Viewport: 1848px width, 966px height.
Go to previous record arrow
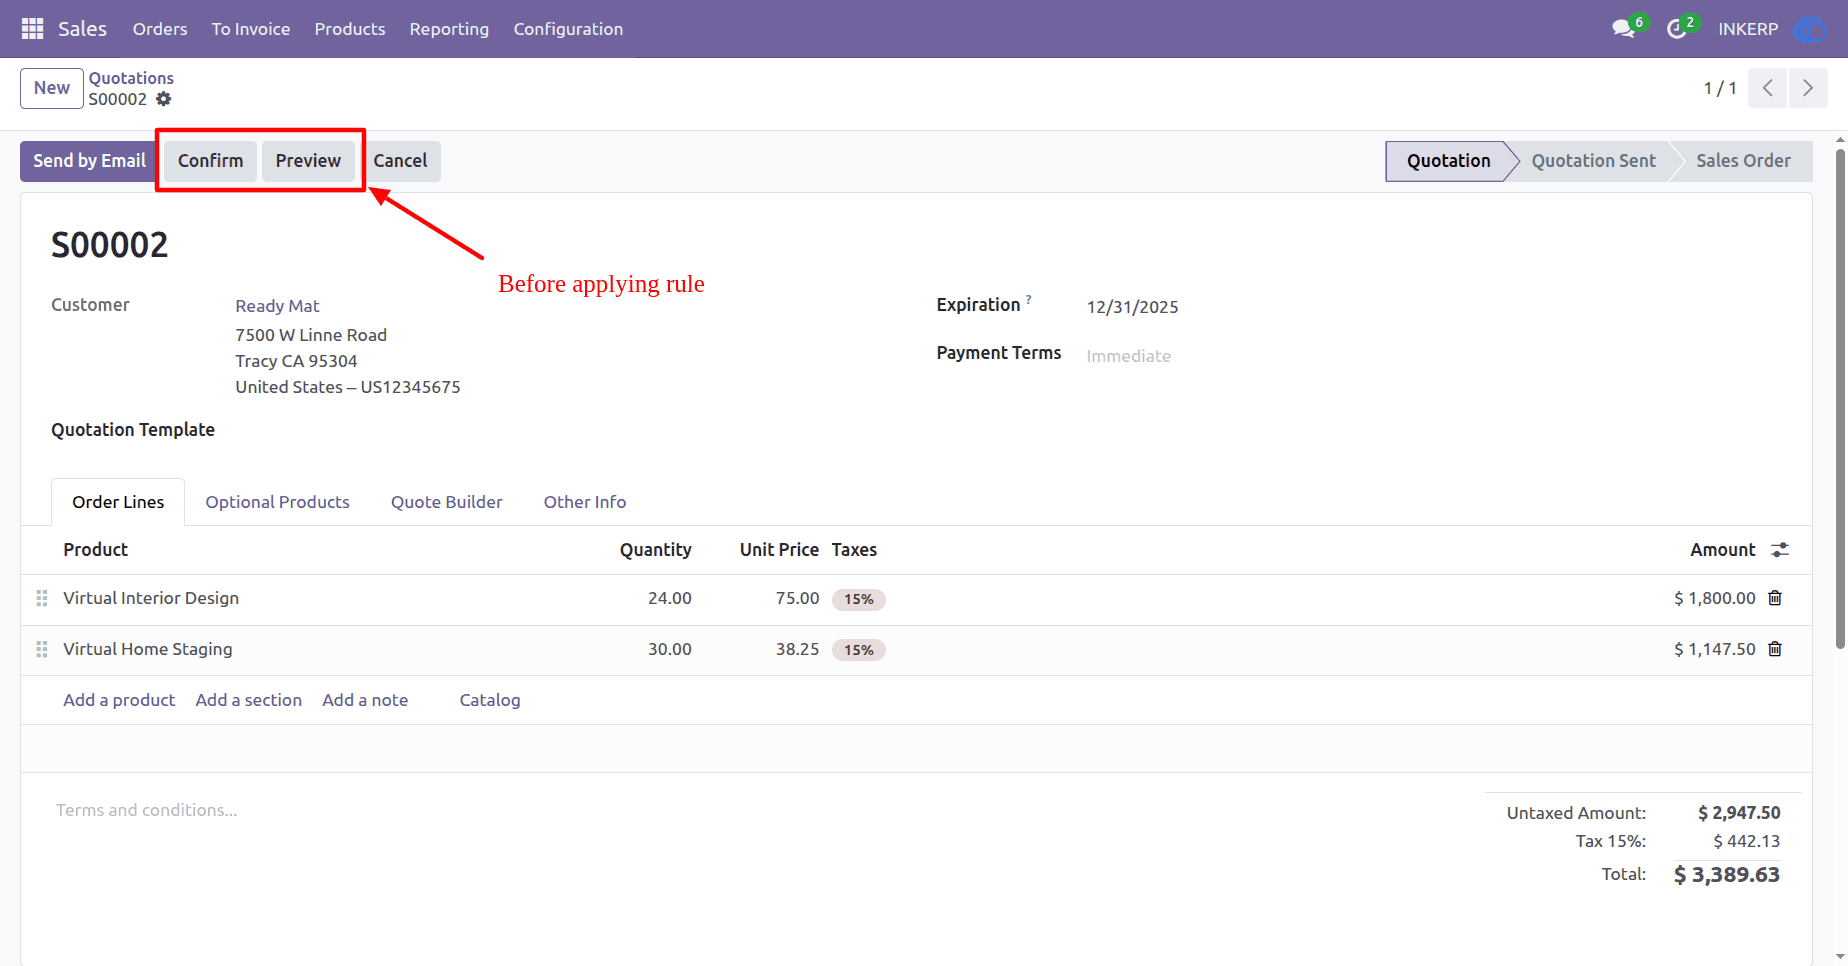tap(1767, 88)
